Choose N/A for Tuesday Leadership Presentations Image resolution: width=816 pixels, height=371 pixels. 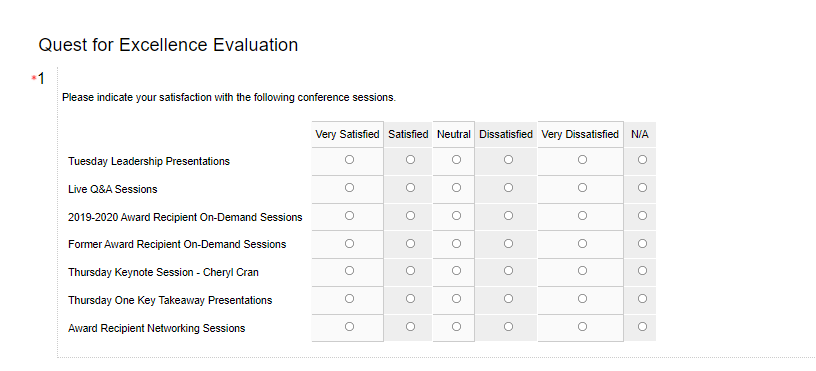coord(642,160)
